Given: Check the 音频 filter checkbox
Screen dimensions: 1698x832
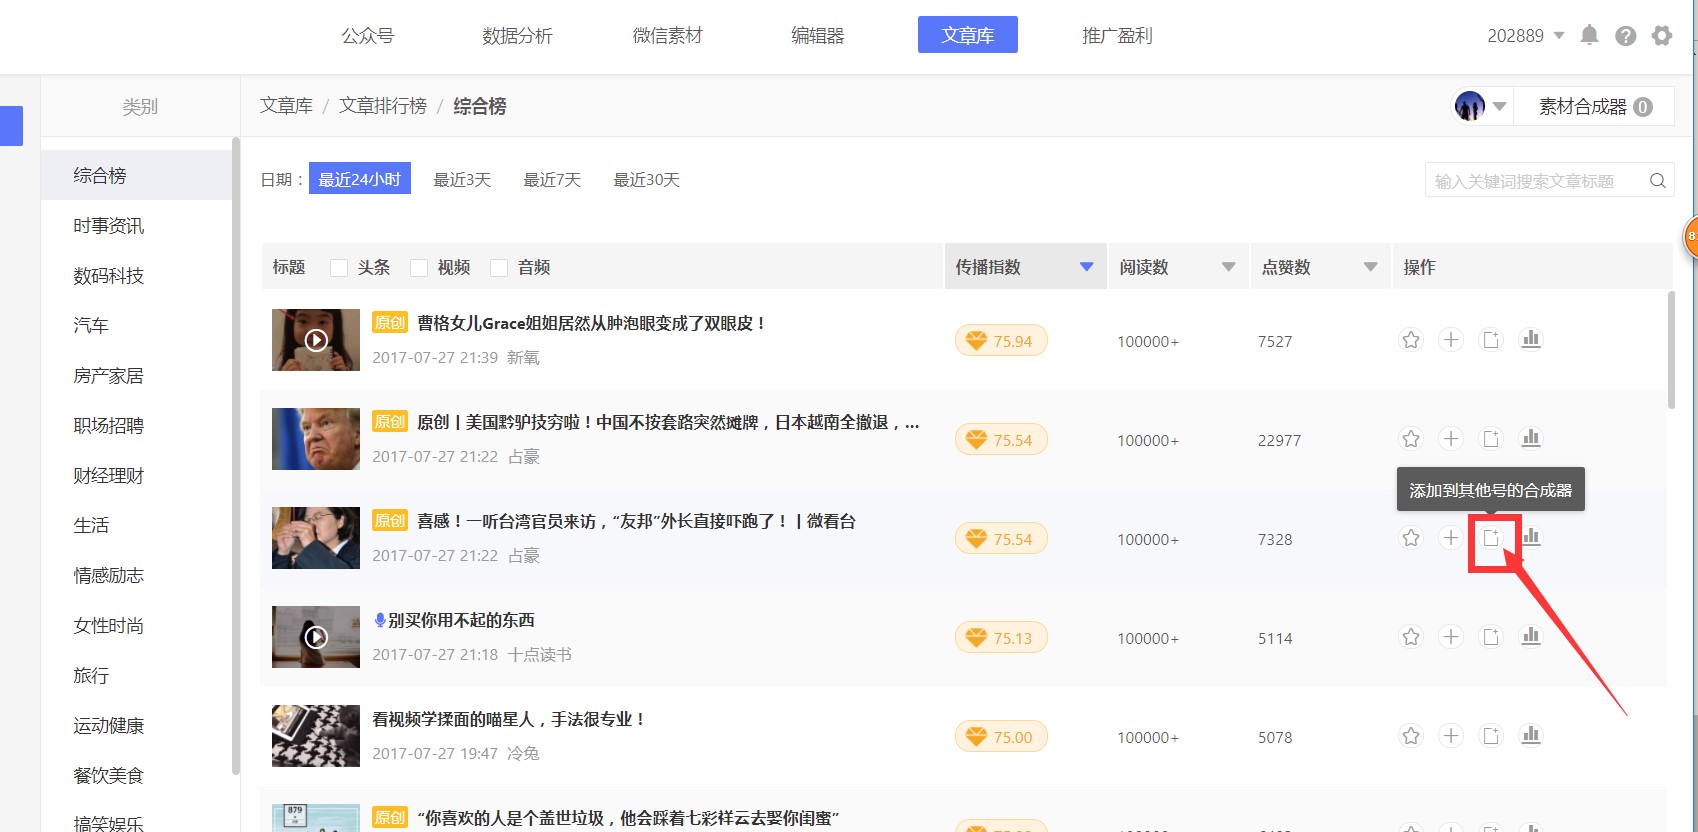Looking at the screenshot, I should [499, 268].
